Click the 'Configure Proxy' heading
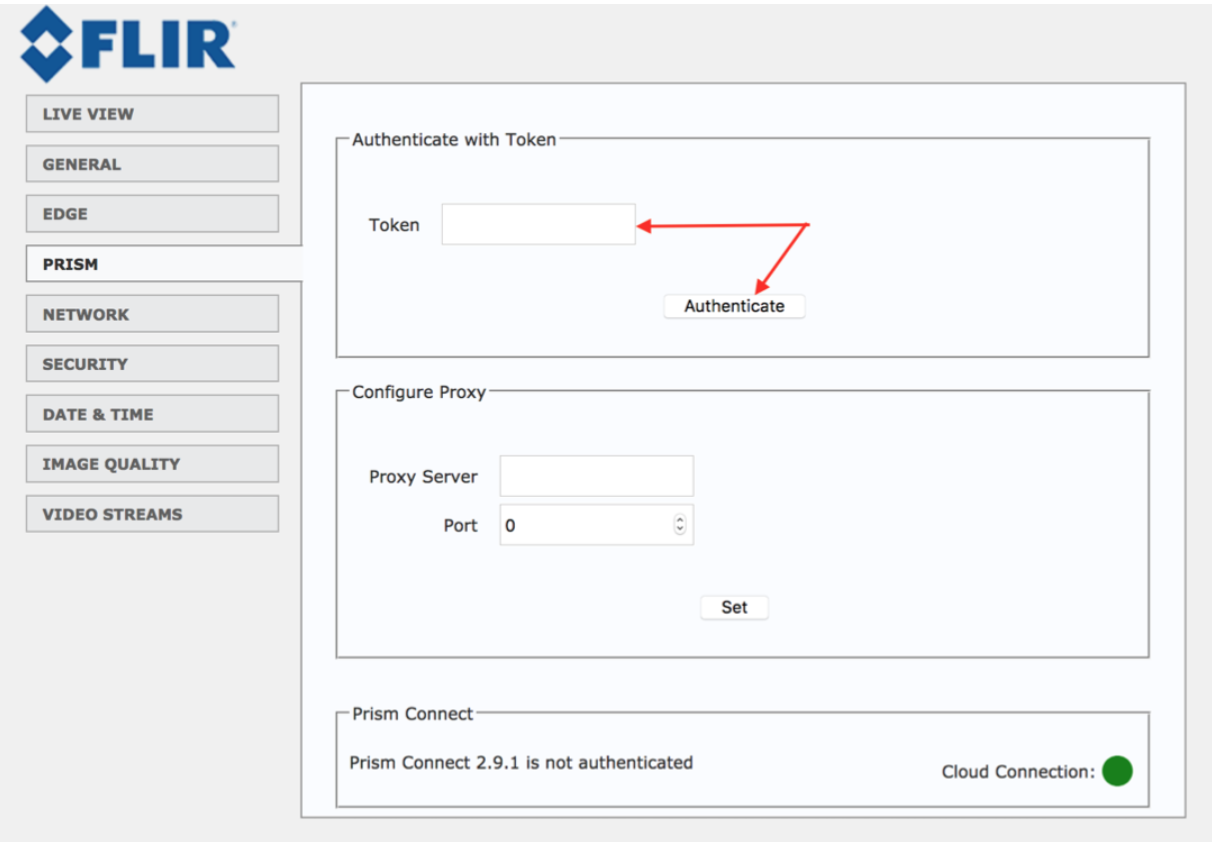1212x842 pixels. (419, 392)
